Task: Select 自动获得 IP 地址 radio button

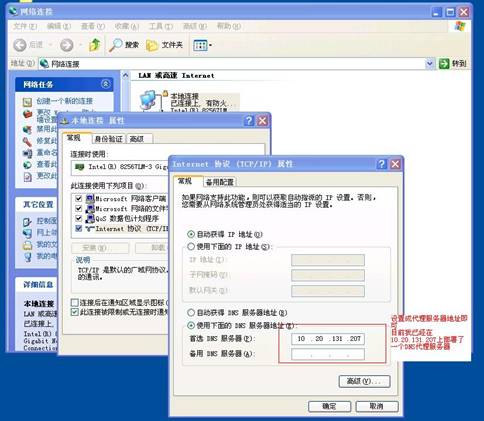Action: point(191,234)
